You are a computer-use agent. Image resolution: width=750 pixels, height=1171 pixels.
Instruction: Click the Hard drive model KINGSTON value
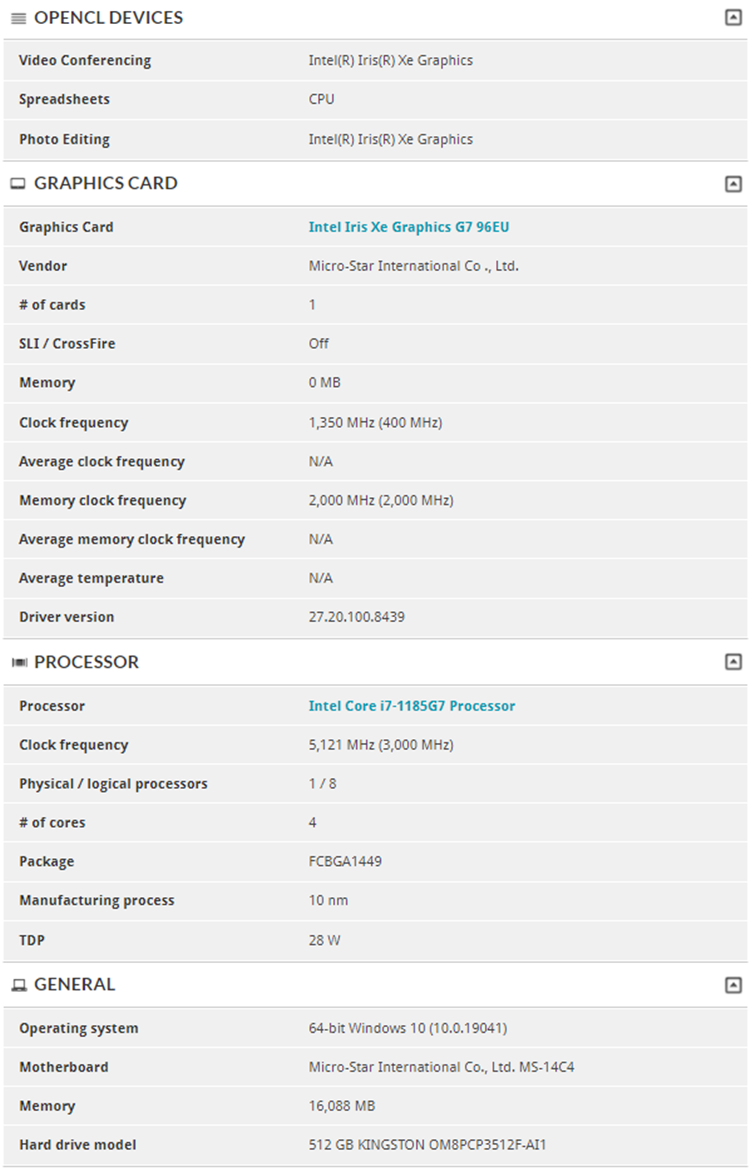click(427, 1145)
